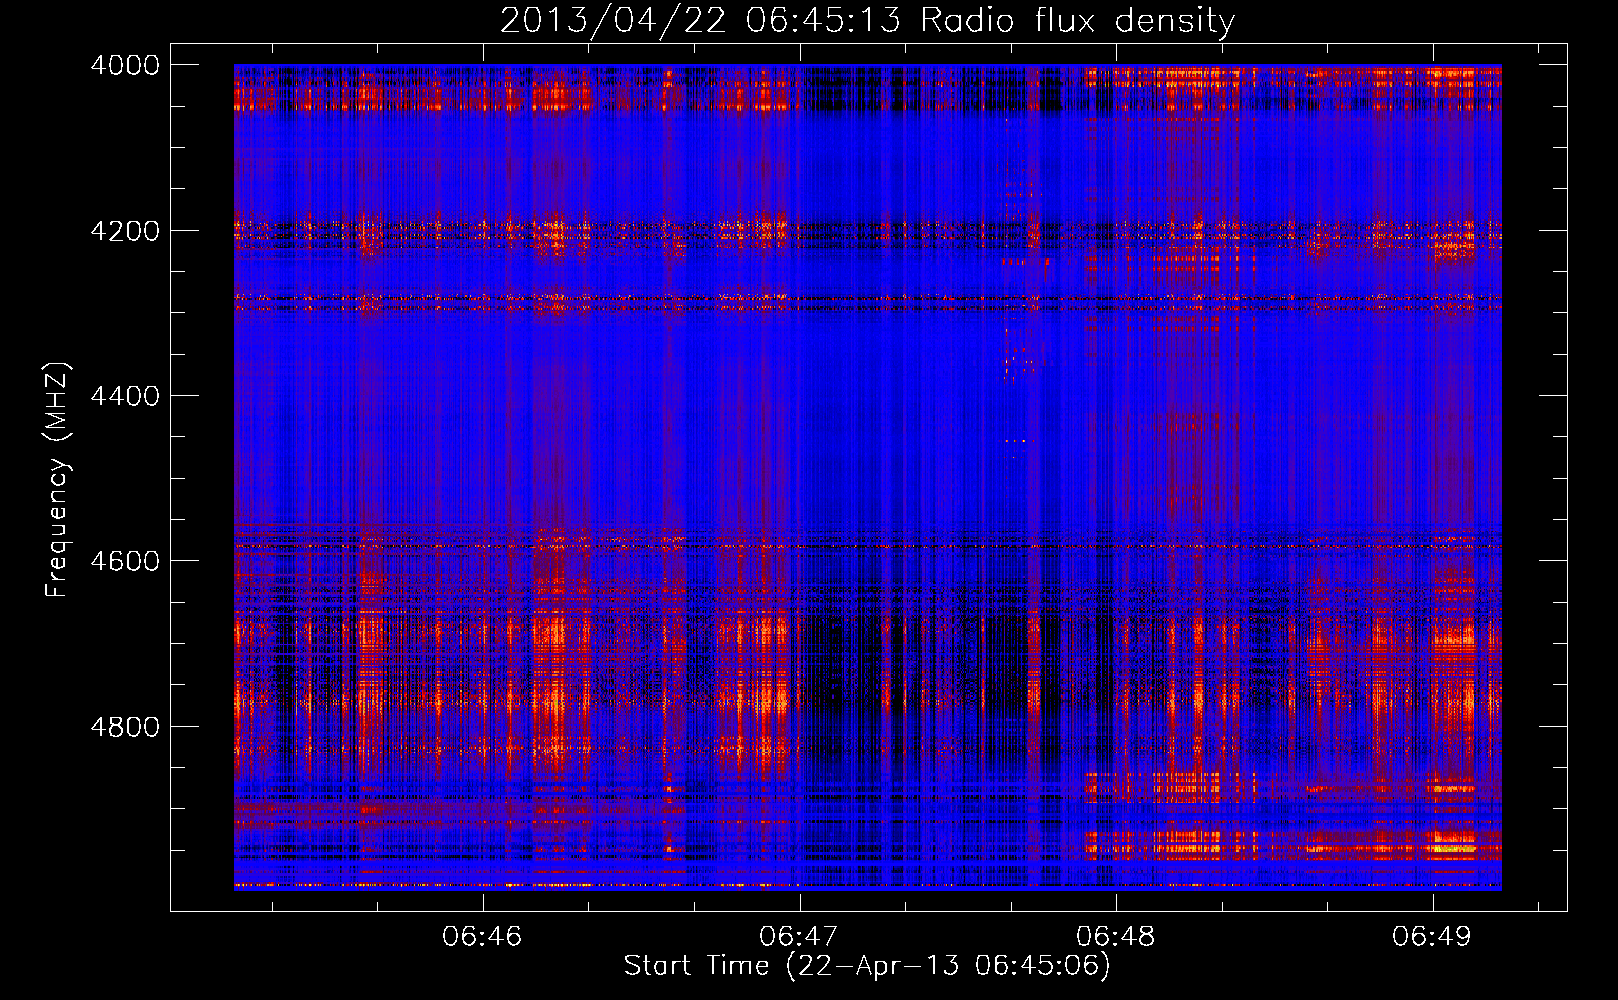Viewport: 1618px width, 1000px height.
Task: Click the 4600 frequency axis label
Action: click(125, 561)
